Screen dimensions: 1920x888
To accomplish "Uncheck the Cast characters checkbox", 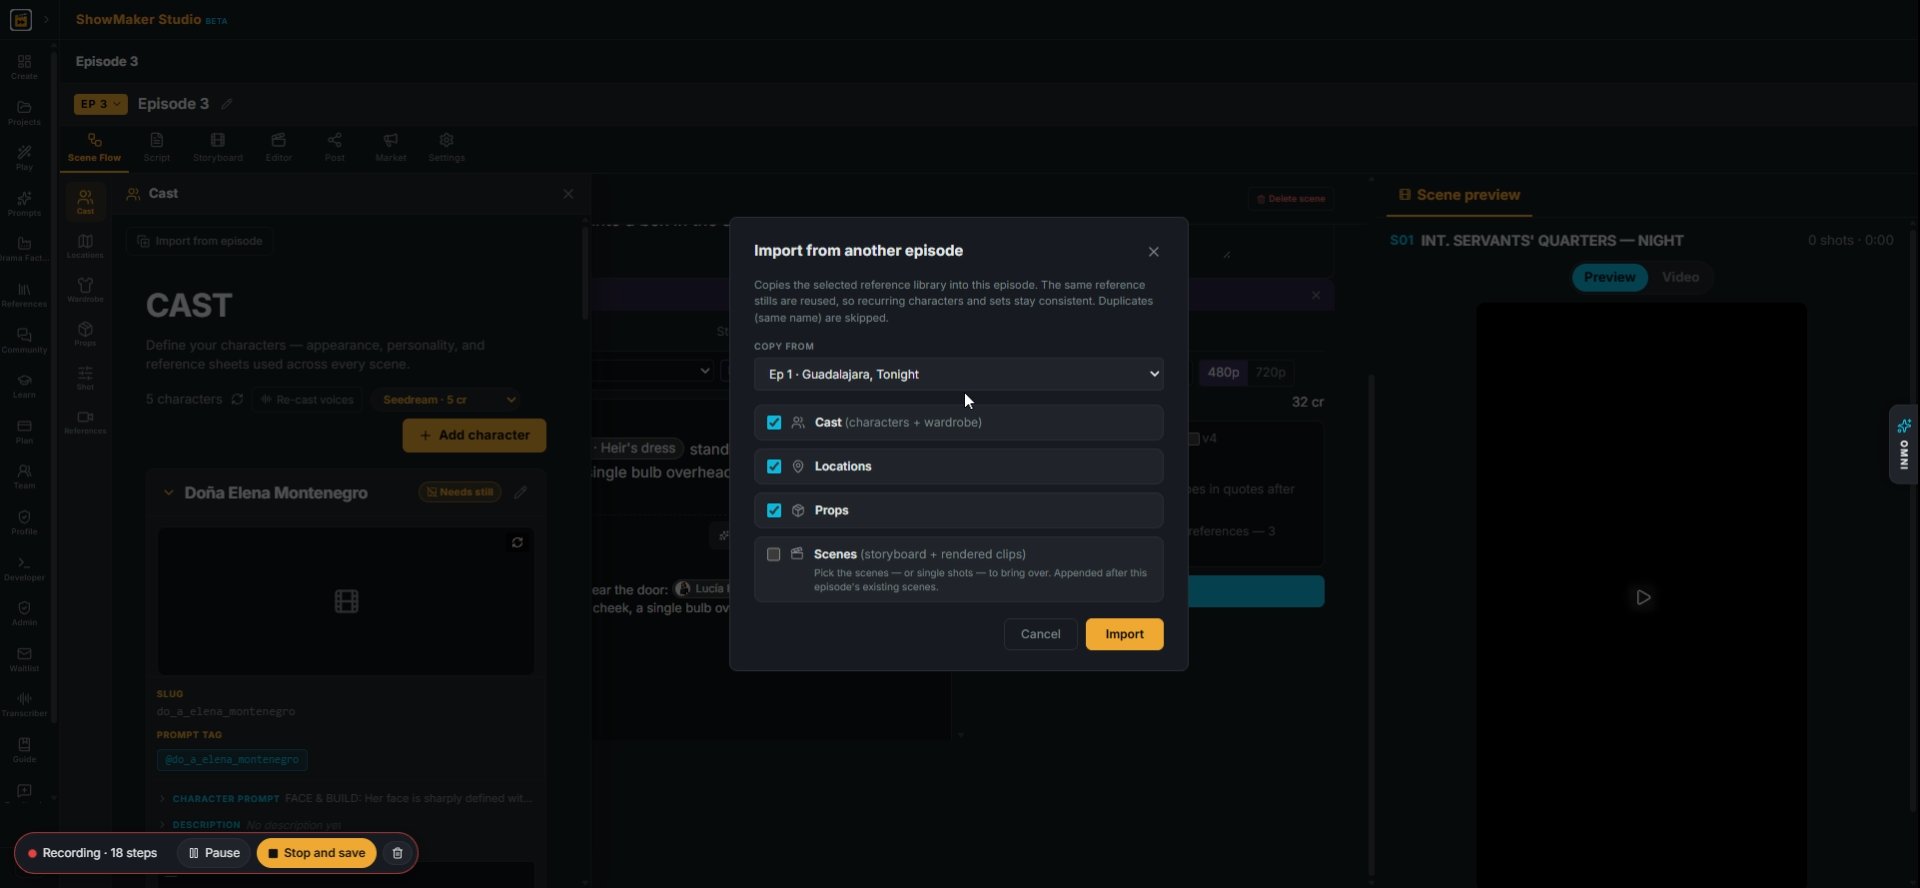I will pyautogui.click(x=774, y=422).
